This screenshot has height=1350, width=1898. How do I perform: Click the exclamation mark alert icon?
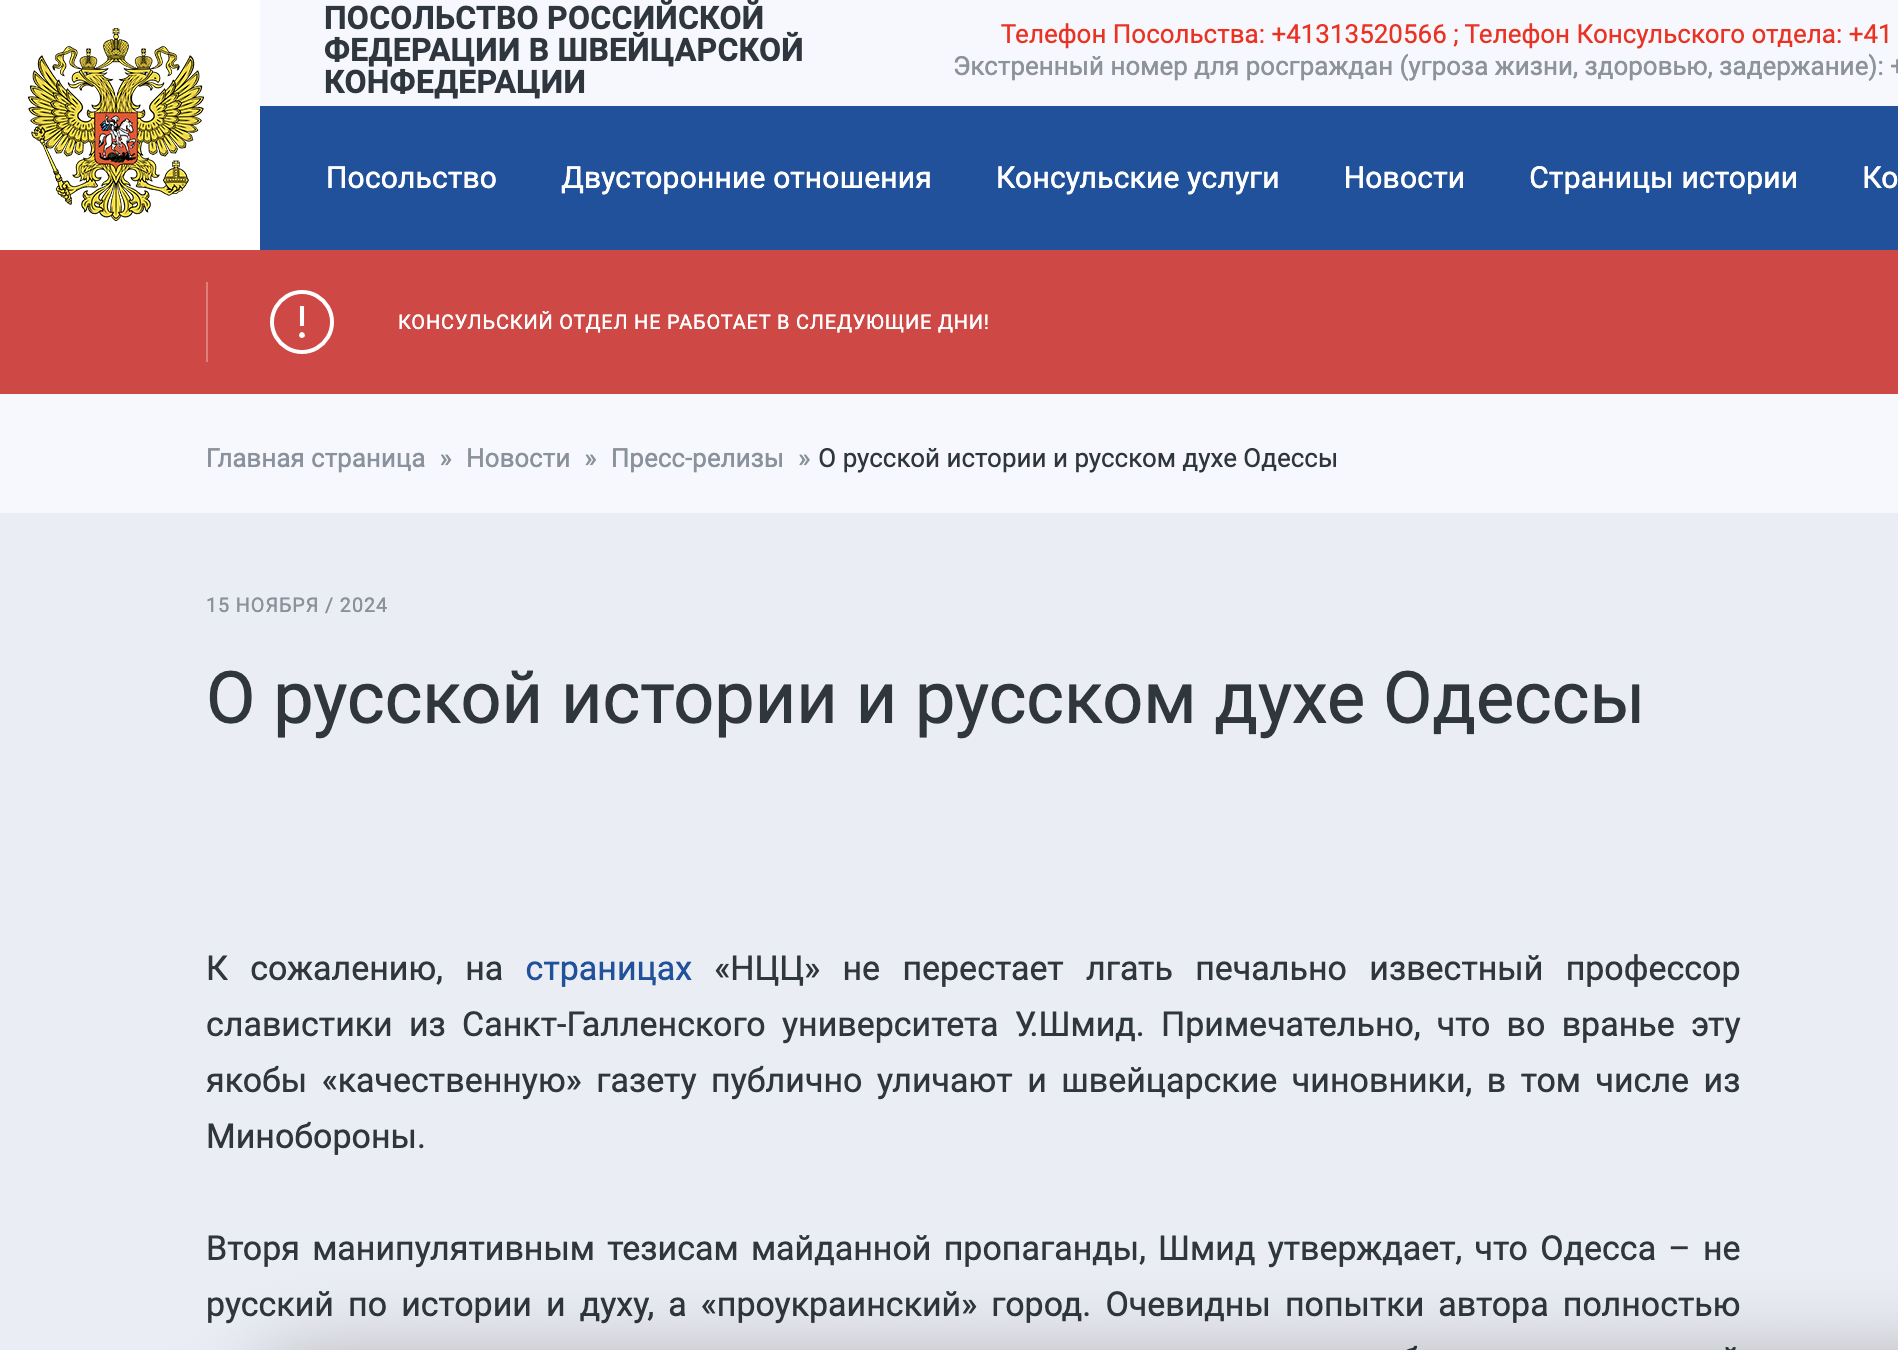[301, 322]
